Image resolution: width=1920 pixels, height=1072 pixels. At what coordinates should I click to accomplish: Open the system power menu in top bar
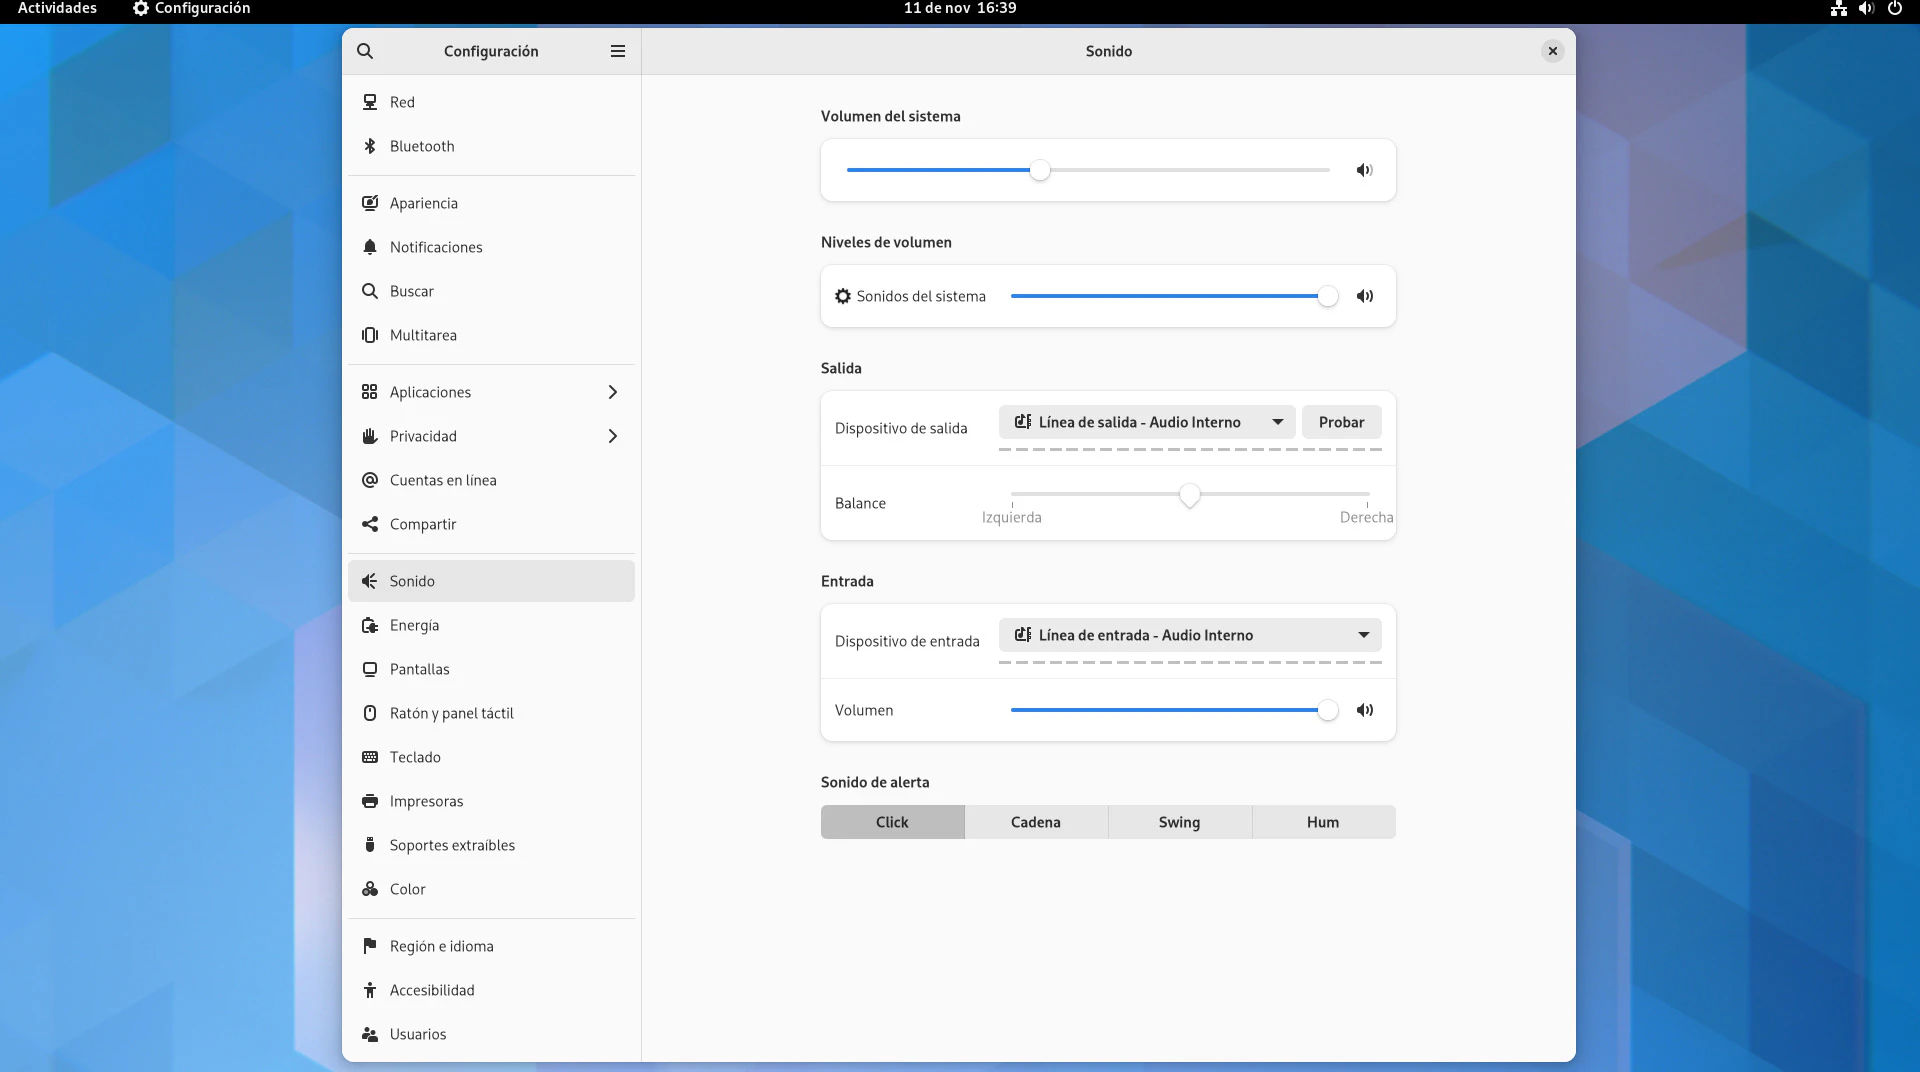coord(1894,8)
